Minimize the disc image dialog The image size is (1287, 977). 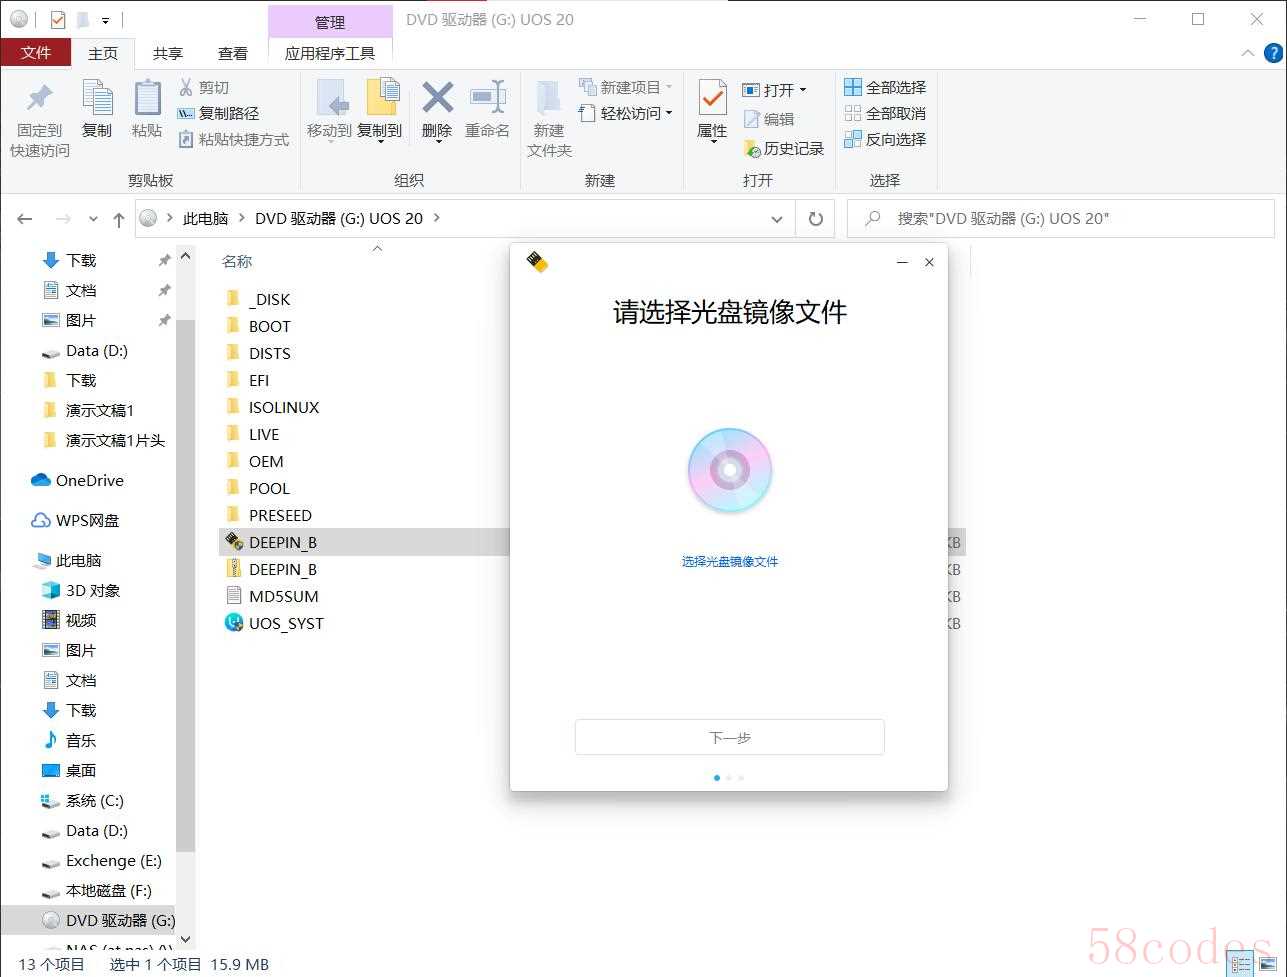[902, 262]
